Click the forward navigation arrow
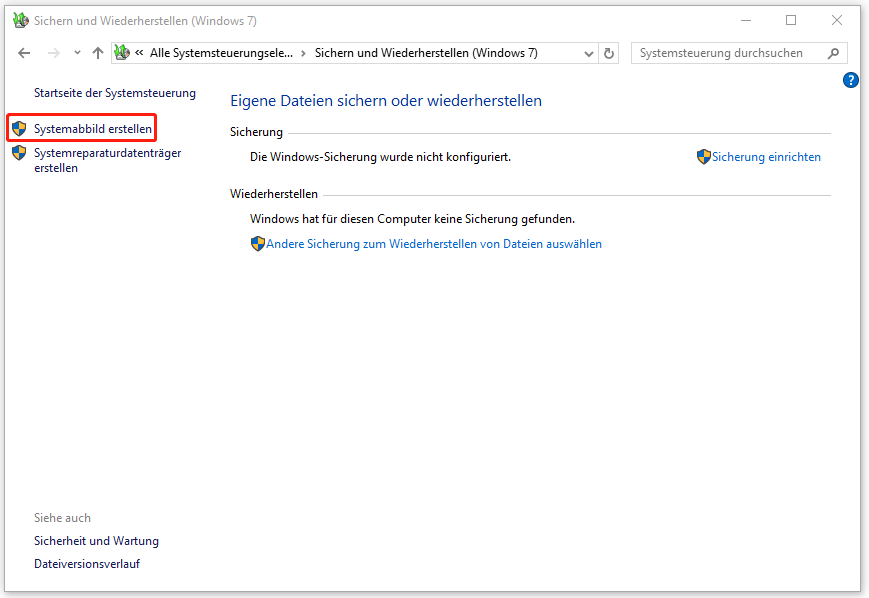869x598 pixels. [54, 53]
